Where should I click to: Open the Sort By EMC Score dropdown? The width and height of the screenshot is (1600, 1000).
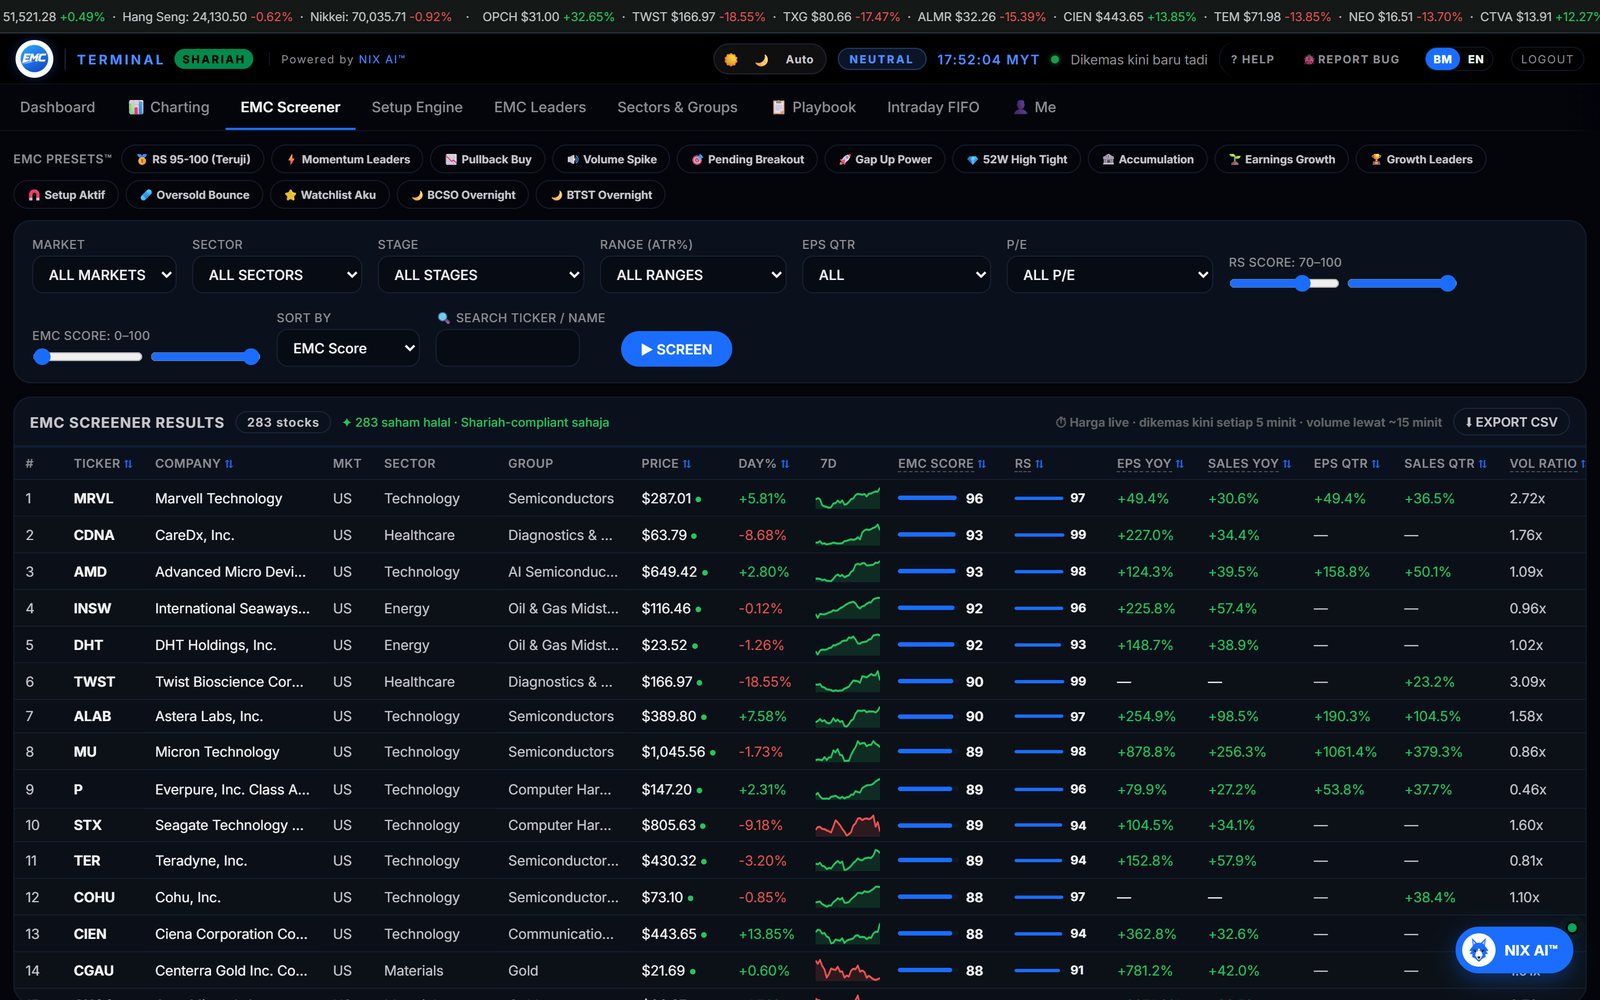(348, 348)
